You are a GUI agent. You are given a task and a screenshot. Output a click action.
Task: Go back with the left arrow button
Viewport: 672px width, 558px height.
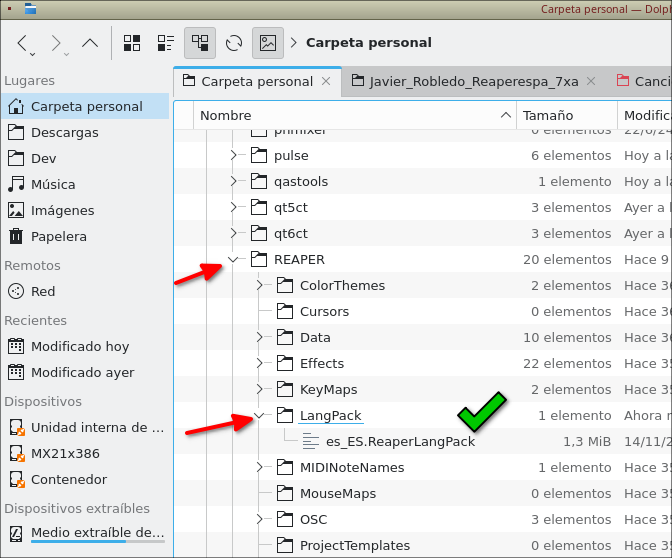tap(22, 43)
